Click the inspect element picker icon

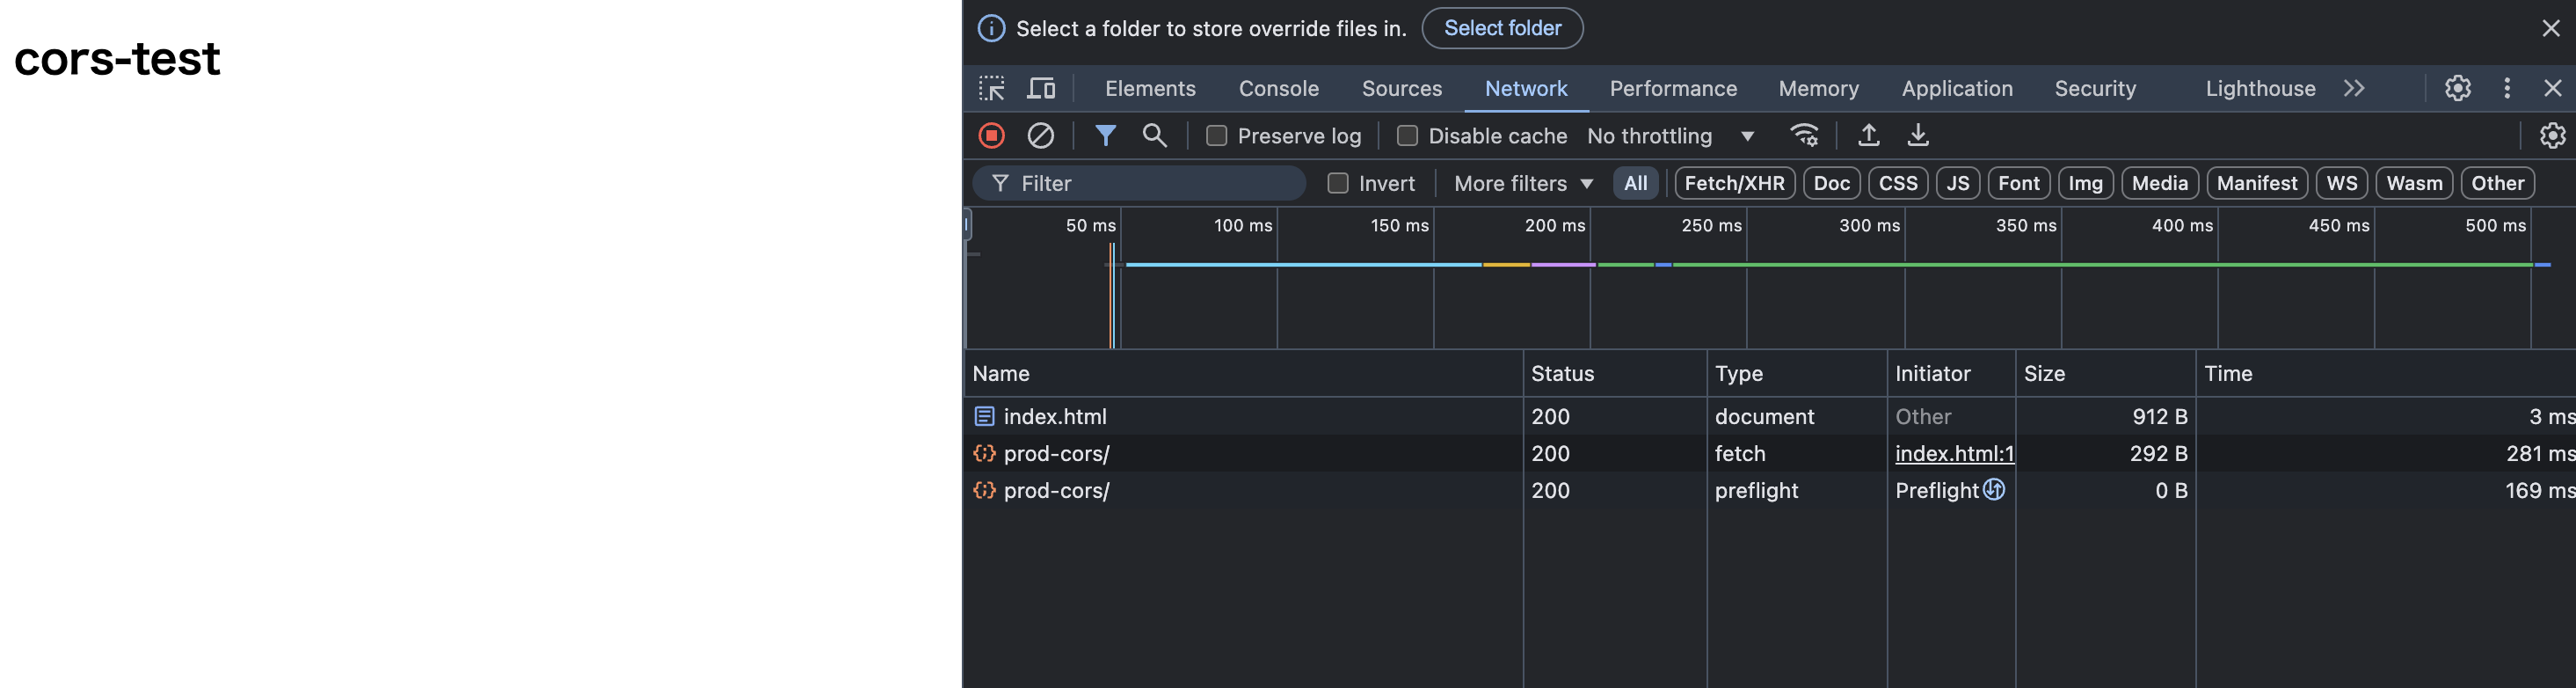coord(991,89)
